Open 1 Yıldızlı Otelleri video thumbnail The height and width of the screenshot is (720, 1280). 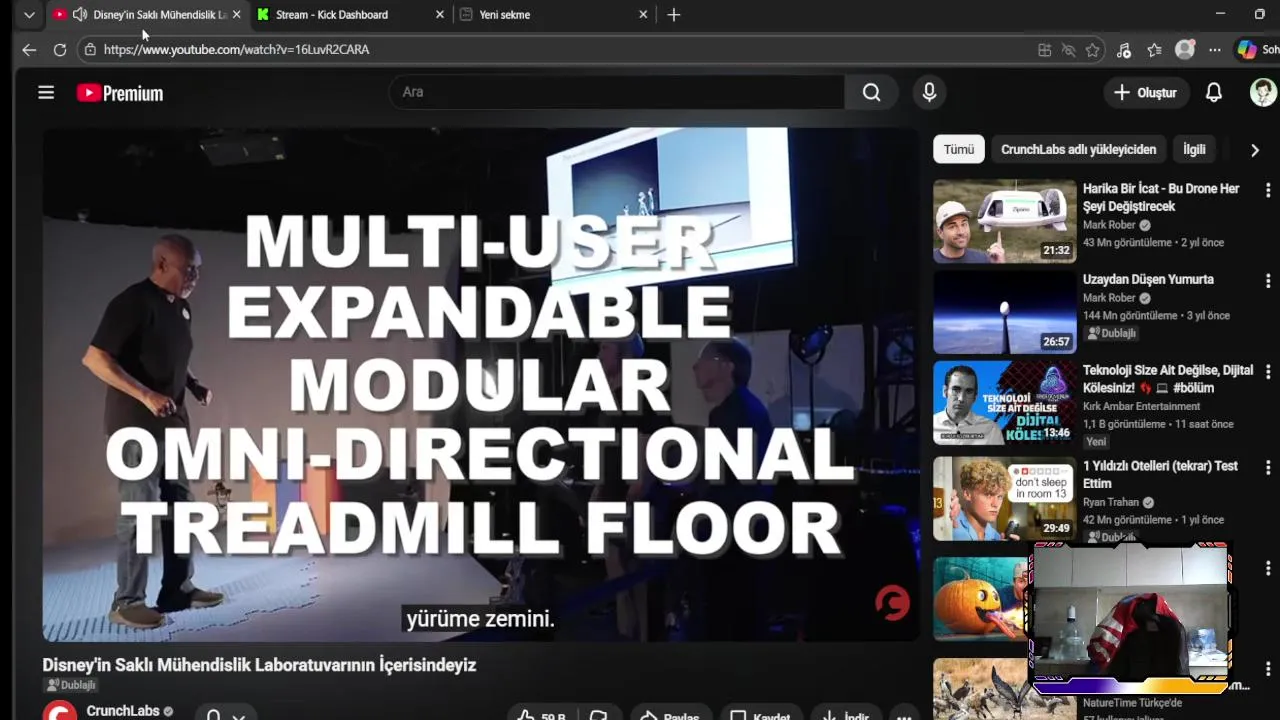[1005, 498]
